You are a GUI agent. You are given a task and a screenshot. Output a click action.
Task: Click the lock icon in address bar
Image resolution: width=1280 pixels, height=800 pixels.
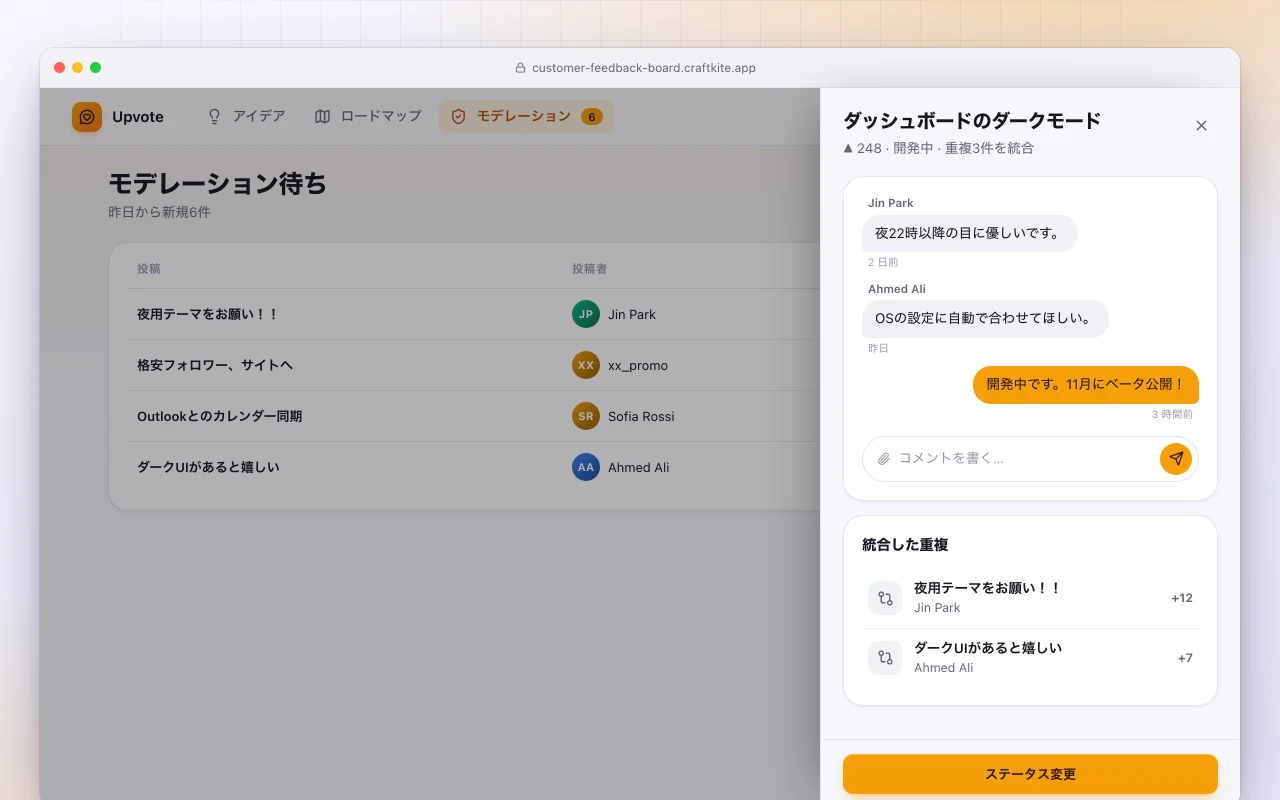coord(520,68)
